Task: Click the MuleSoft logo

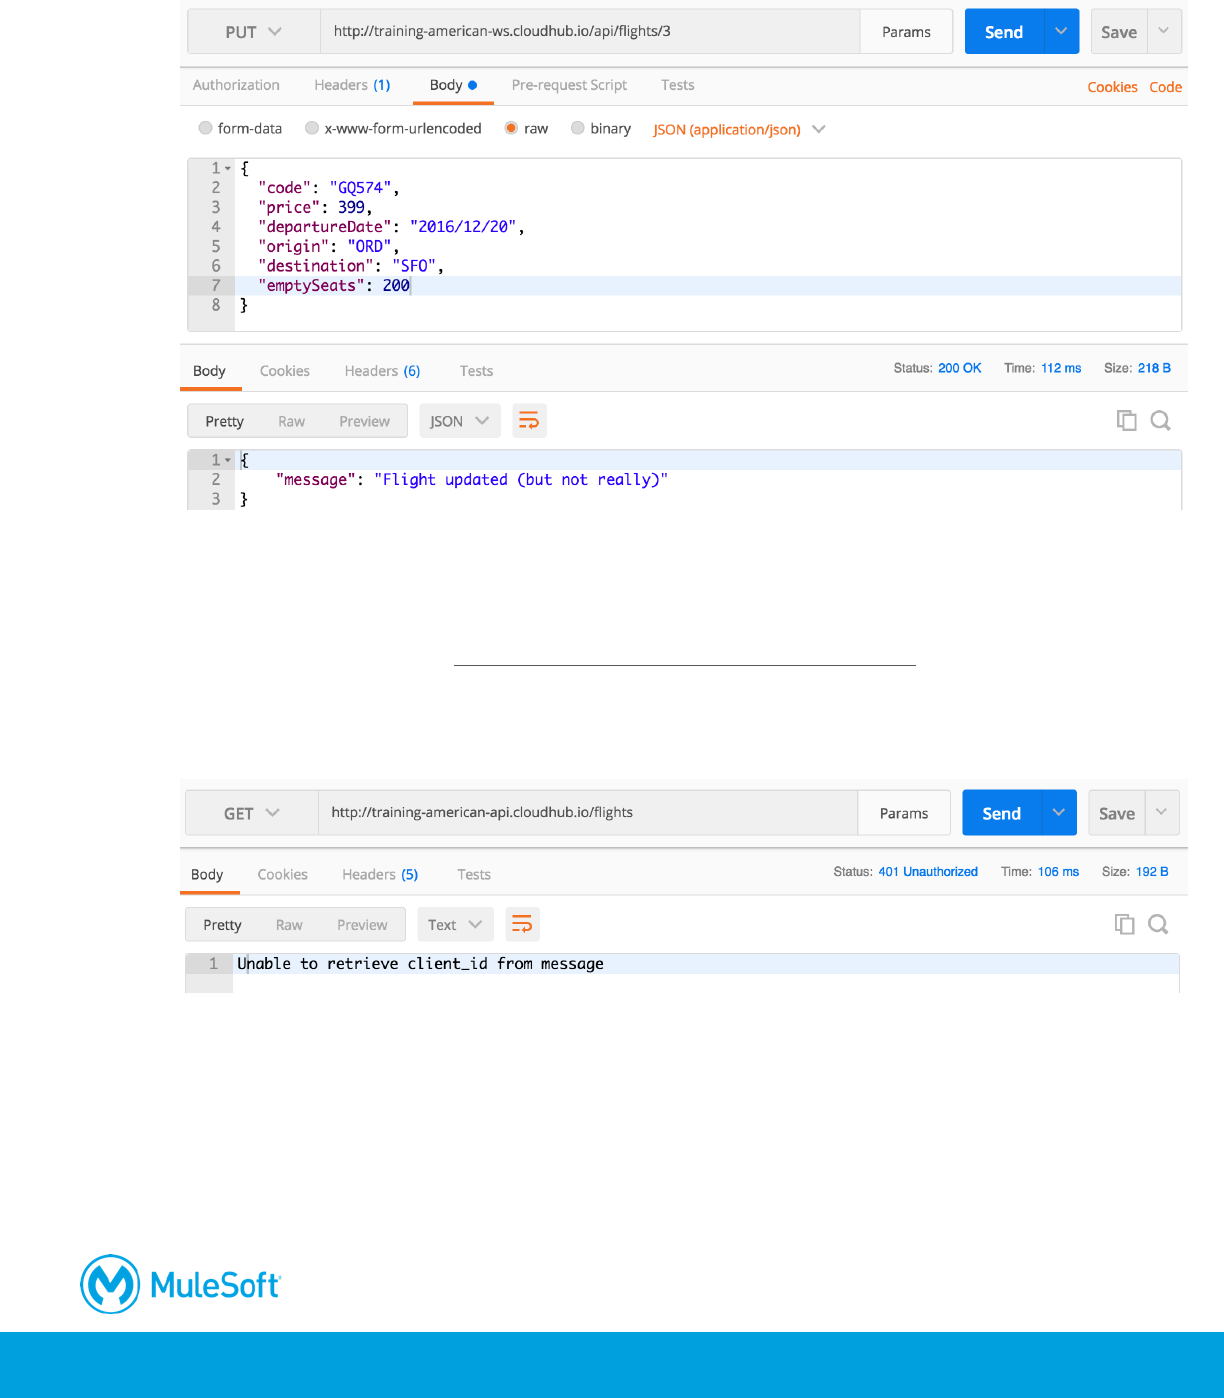Action: point(181,1284)
